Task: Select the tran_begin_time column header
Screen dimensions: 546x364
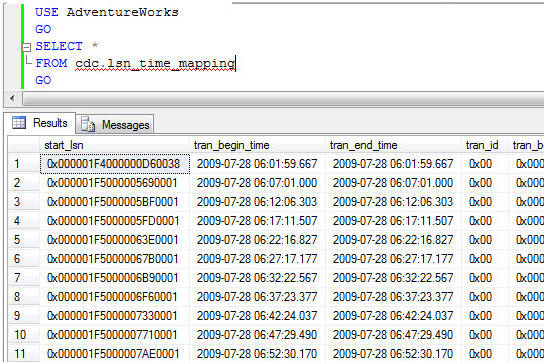Action: (257, 145)
